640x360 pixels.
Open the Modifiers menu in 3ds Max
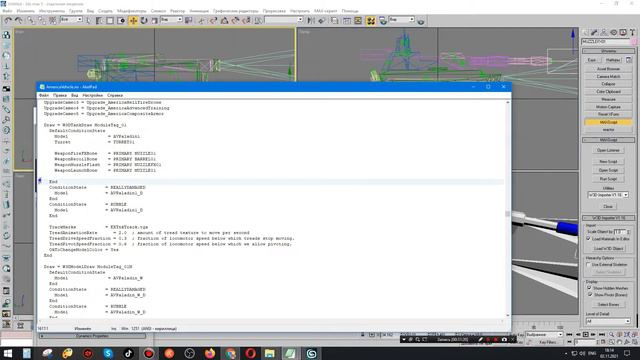point(131,11)
